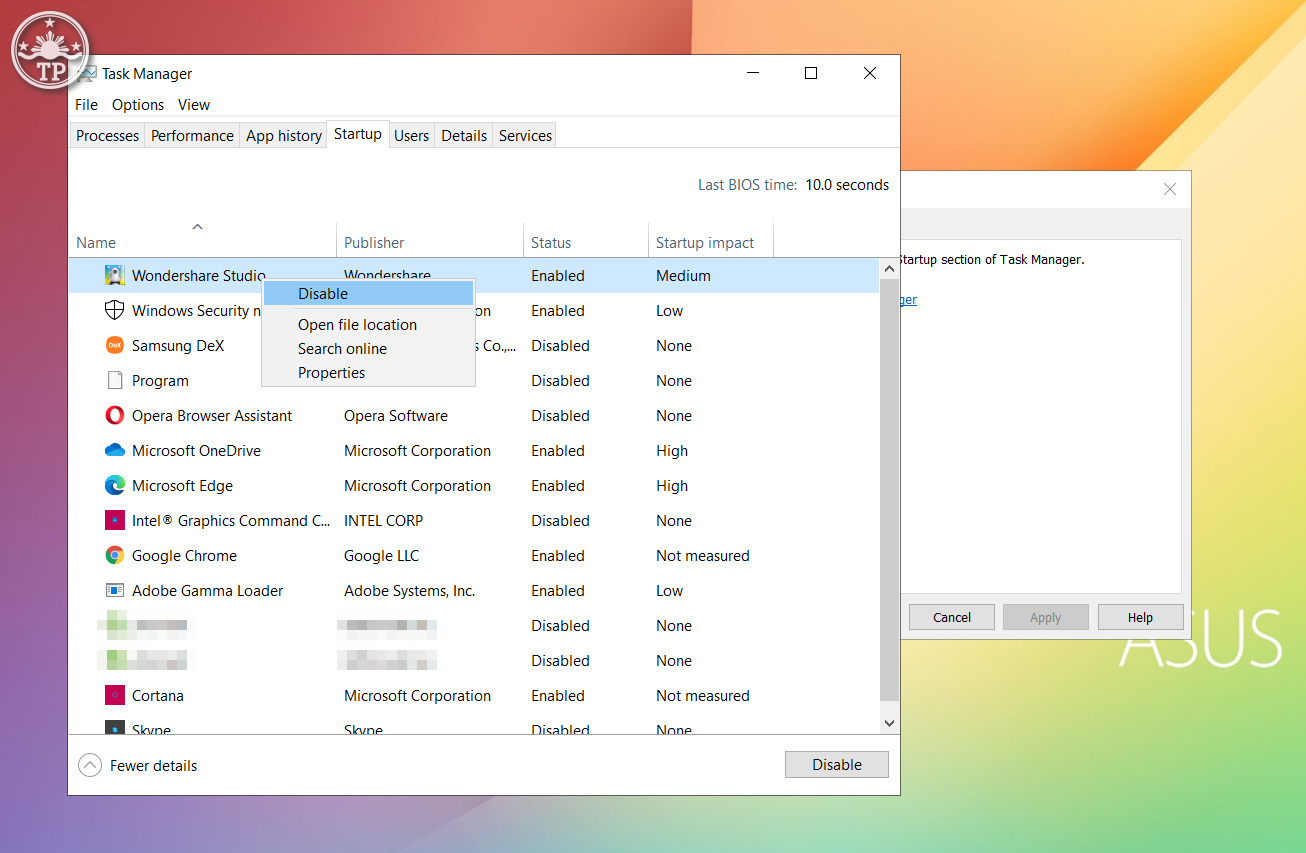This screenshot has height=853, width=1306.
Task: Click the Windows Security shield icon
Action: coord(115,311)
